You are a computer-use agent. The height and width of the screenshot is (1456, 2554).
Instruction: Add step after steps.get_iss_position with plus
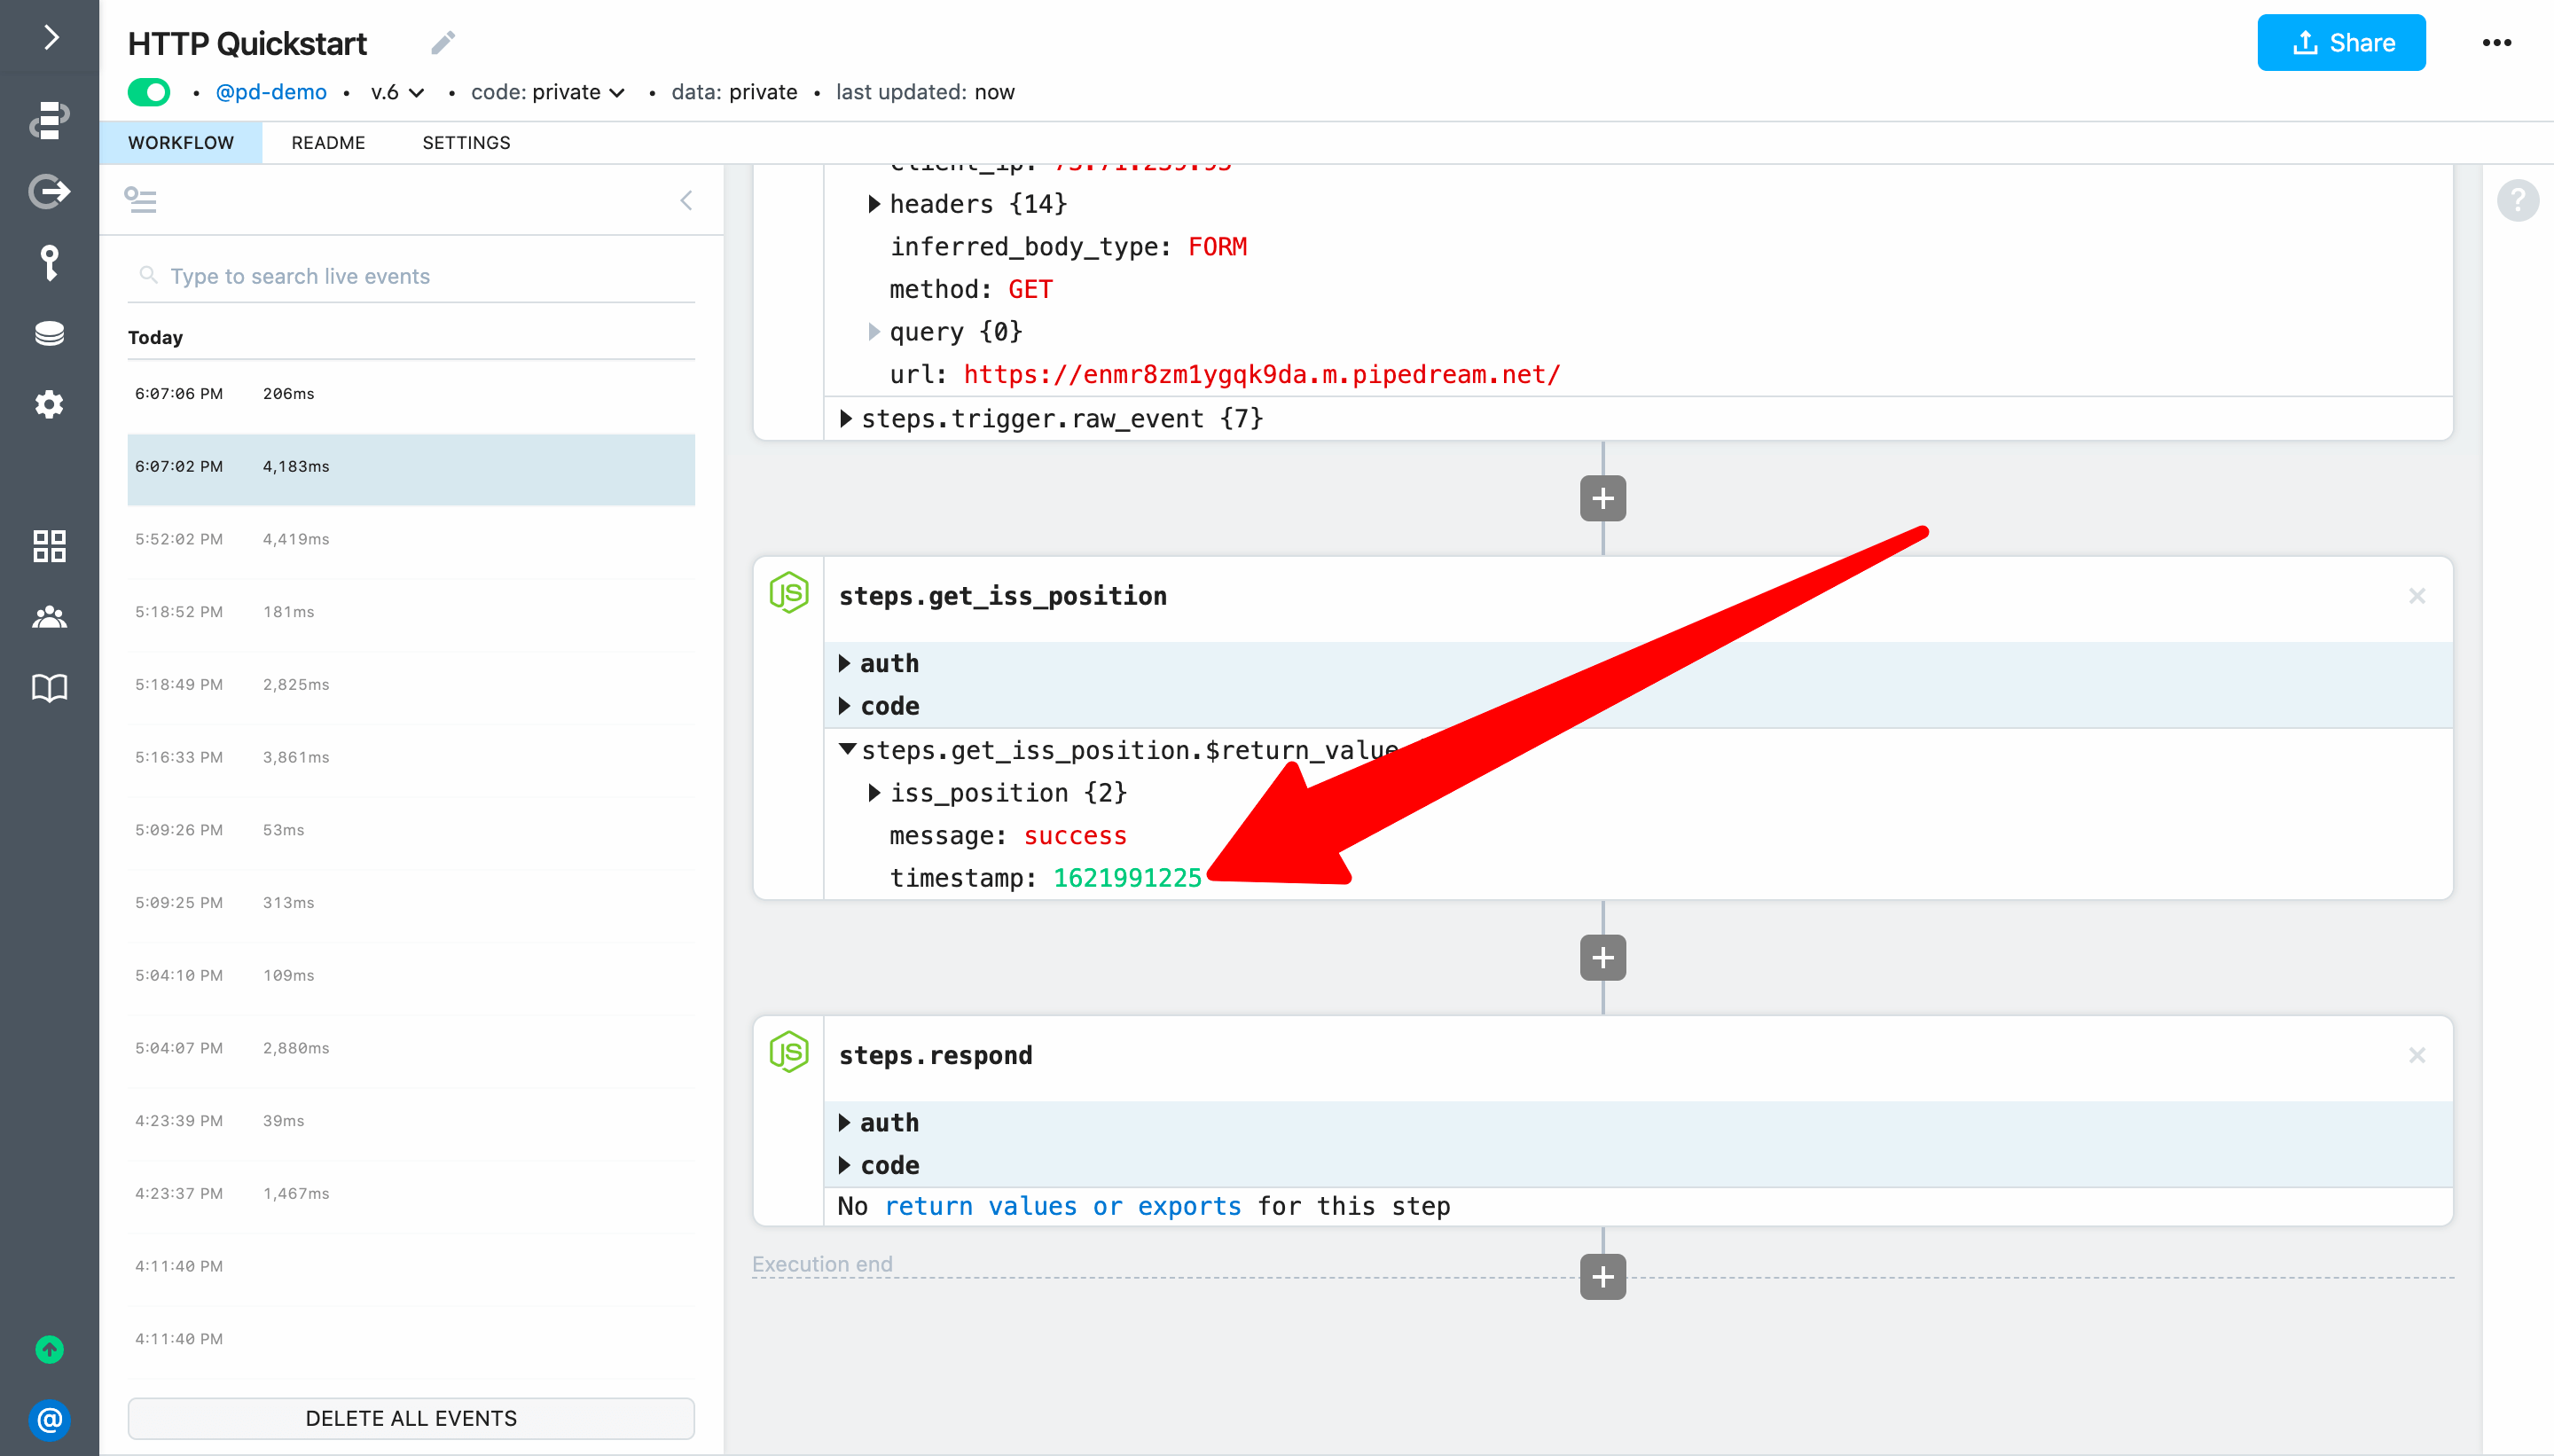(1602, 958)
